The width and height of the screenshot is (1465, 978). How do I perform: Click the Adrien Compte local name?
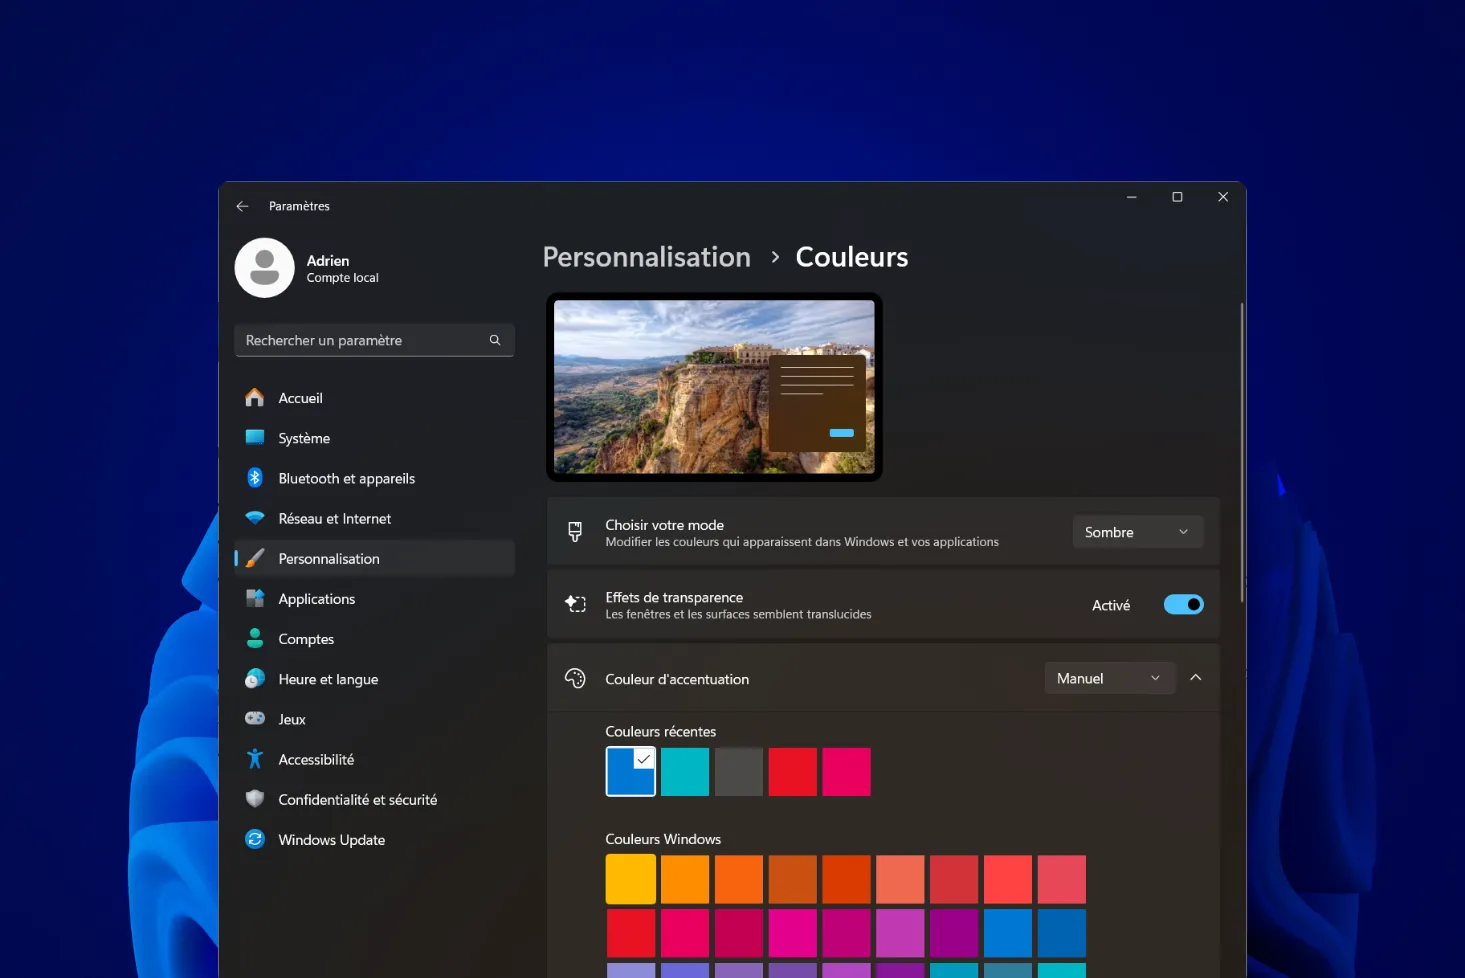click(342, 268)
